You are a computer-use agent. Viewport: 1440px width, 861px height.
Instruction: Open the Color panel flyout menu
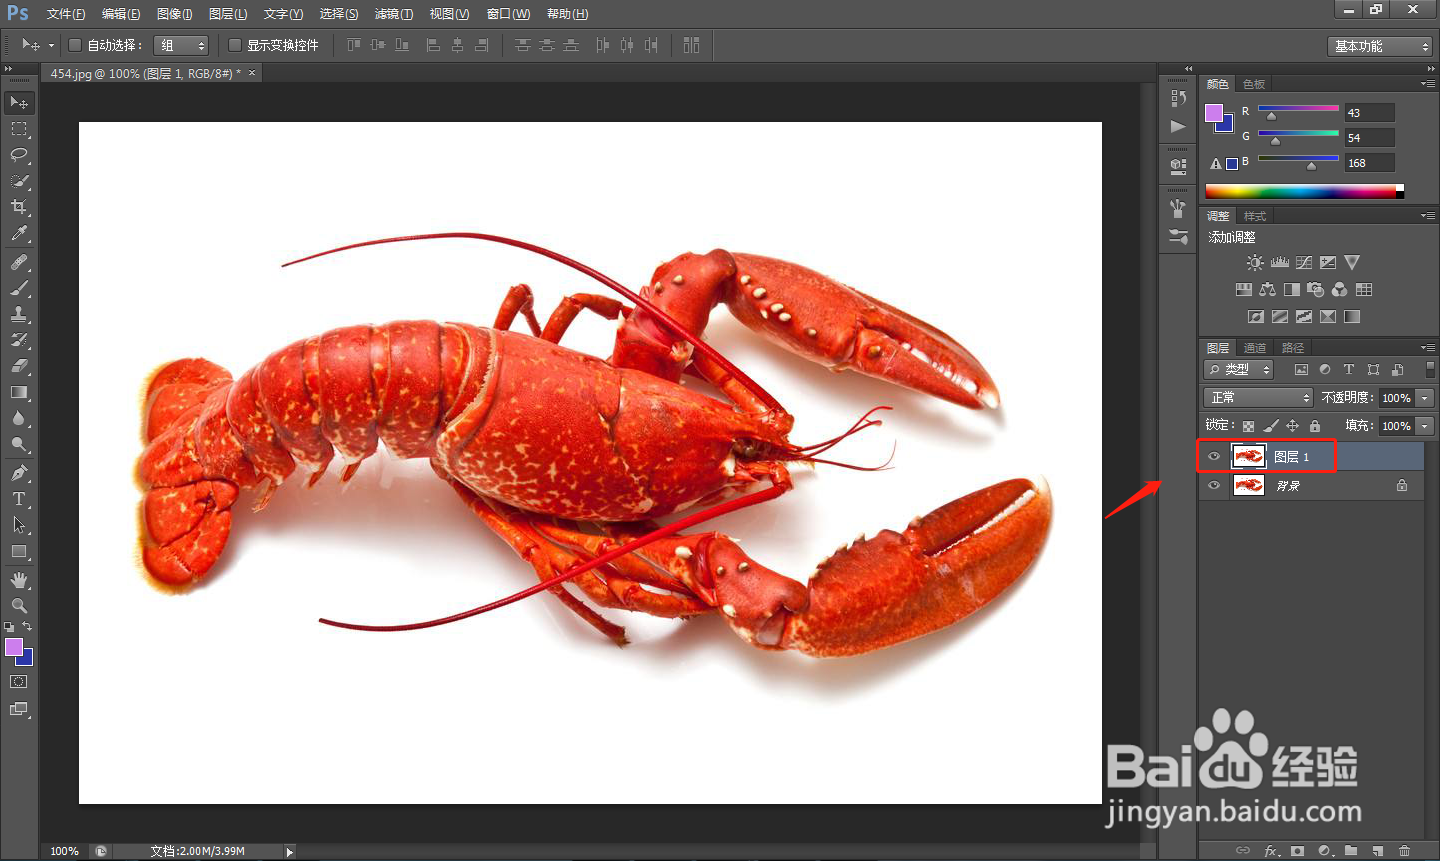[x=1428, y=84]
